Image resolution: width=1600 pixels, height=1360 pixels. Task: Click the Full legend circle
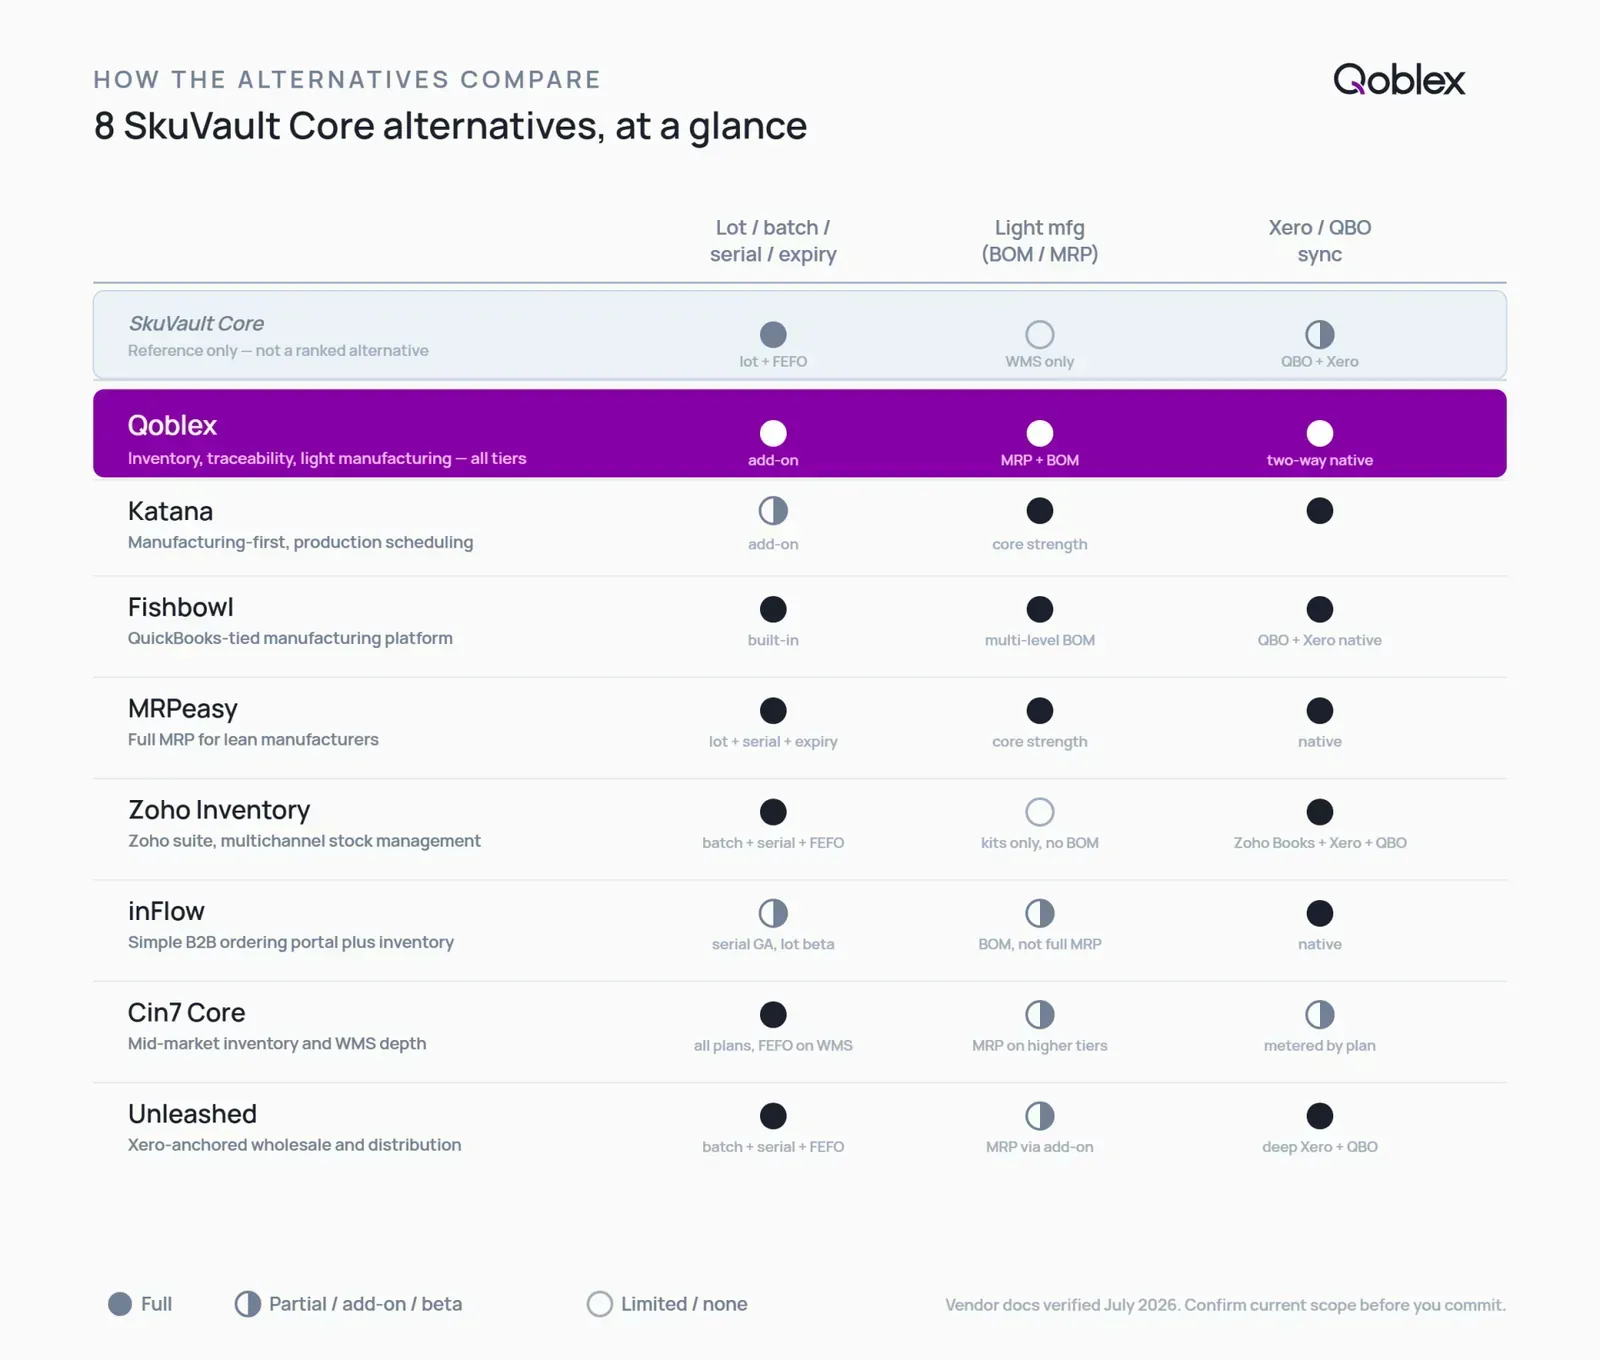pyautogui.click(x=120, y=1304)
